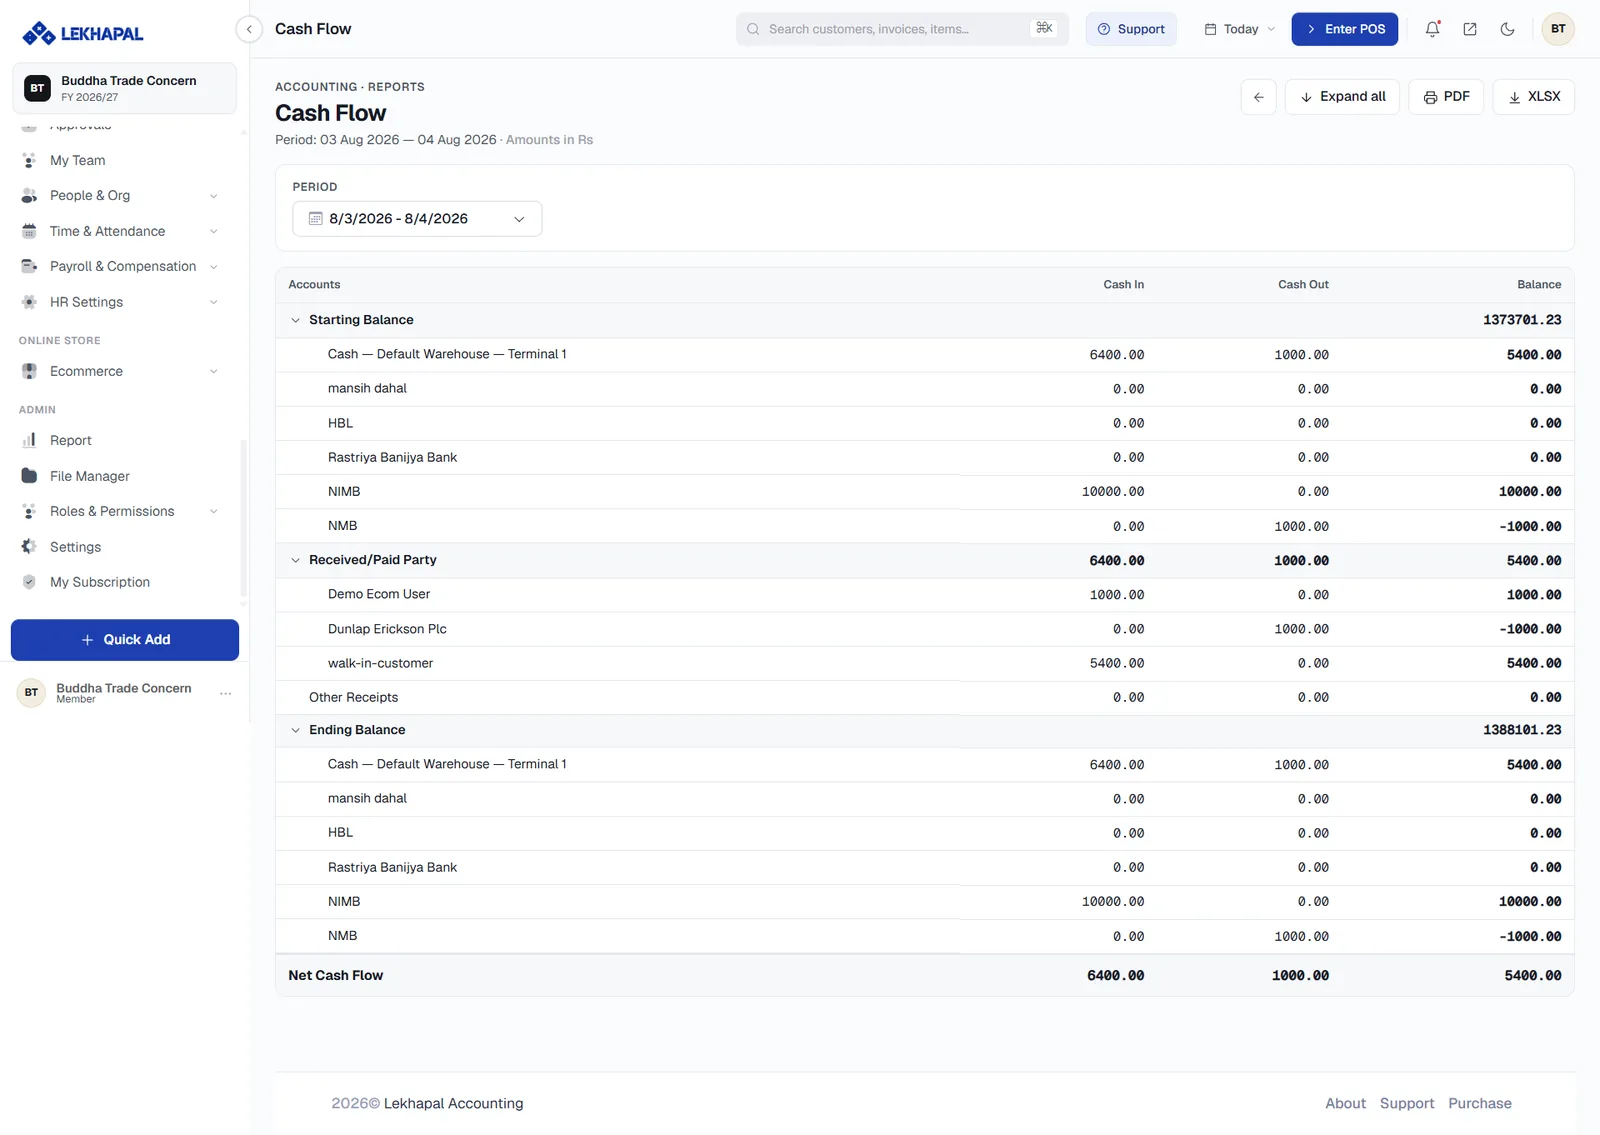
Task: Click About footer link
Action: (1345, 1103)
